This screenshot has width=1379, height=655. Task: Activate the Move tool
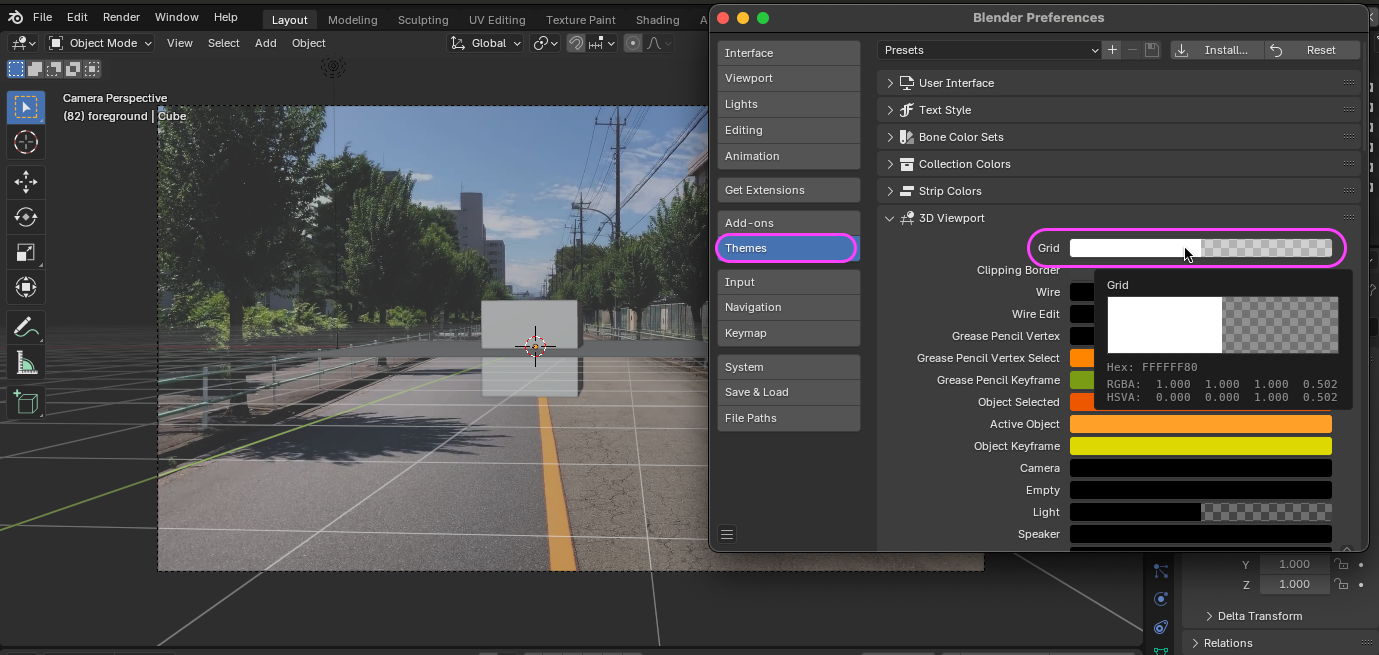pos(26,182)
